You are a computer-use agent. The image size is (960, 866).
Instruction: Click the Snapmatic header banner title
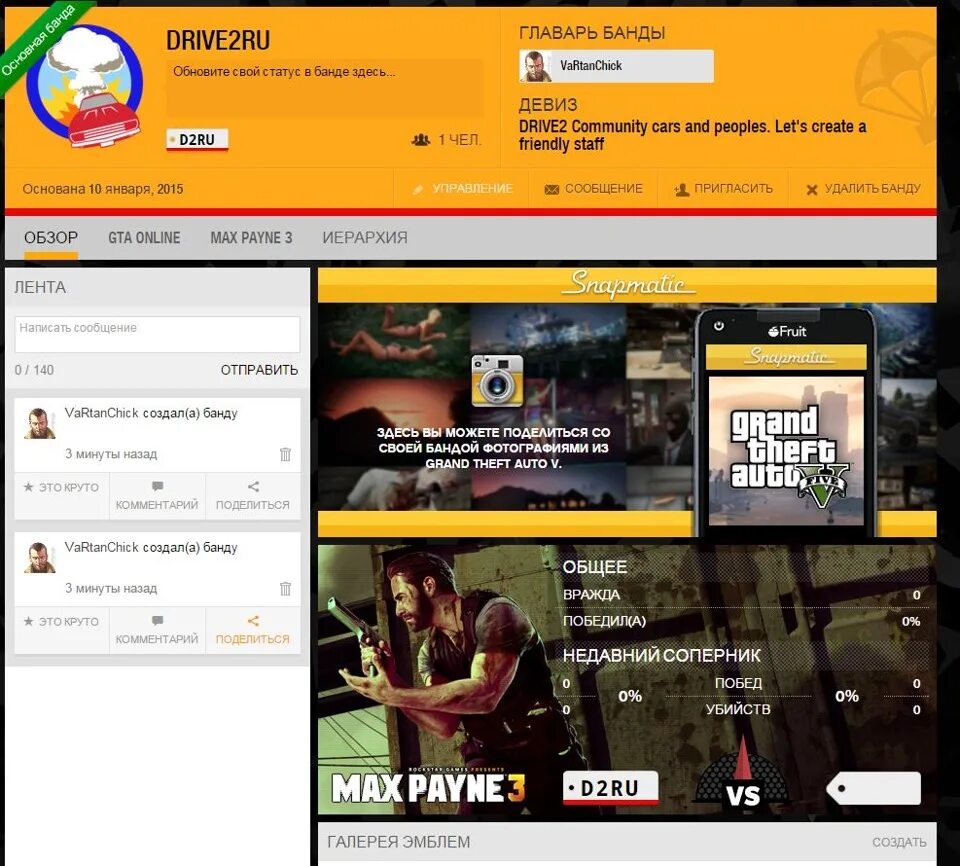[628, 284]
